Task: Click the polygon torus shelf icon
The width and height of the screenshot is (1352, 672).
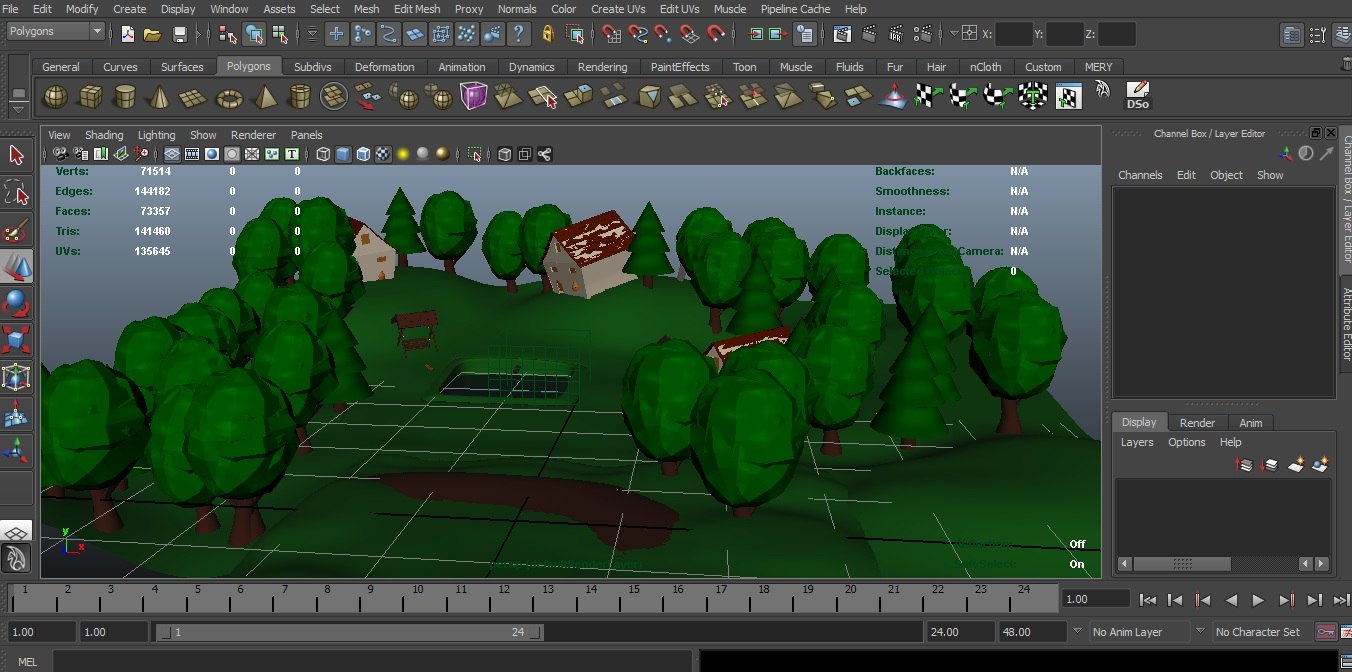Action: click(229, 97)
